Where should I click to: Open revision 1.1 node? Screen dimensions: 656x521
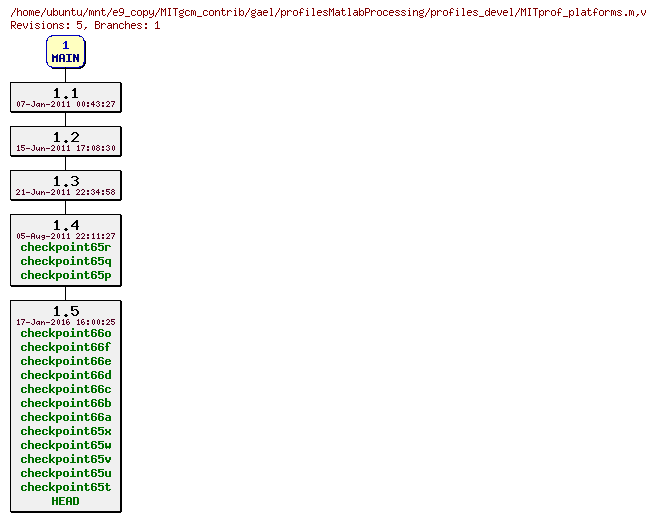click(x=66, y=98)
